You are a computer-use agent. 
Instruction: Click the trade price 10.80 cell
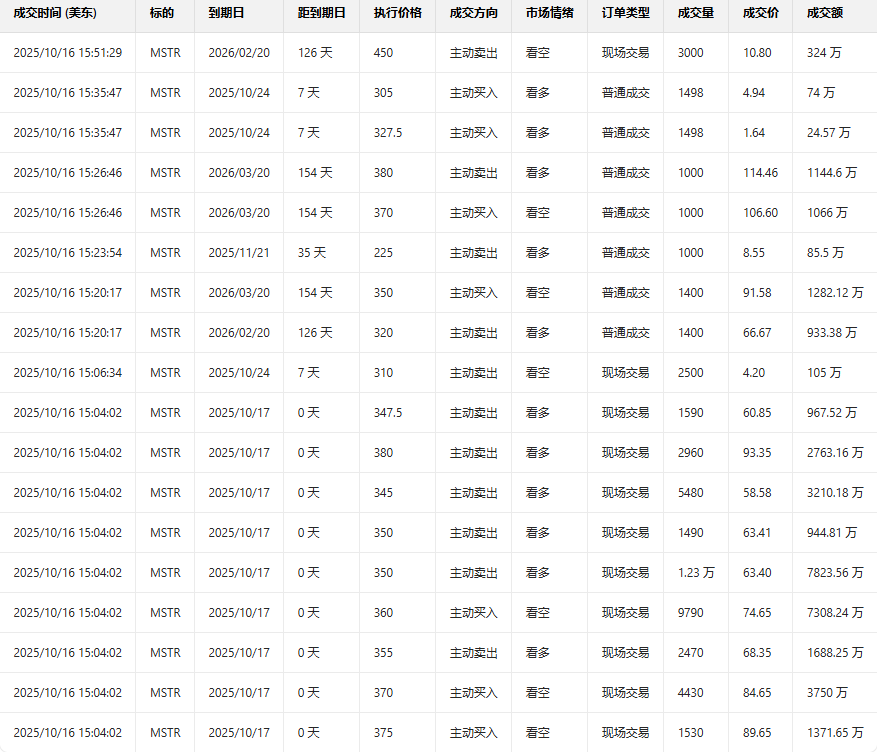click(757, 53)
